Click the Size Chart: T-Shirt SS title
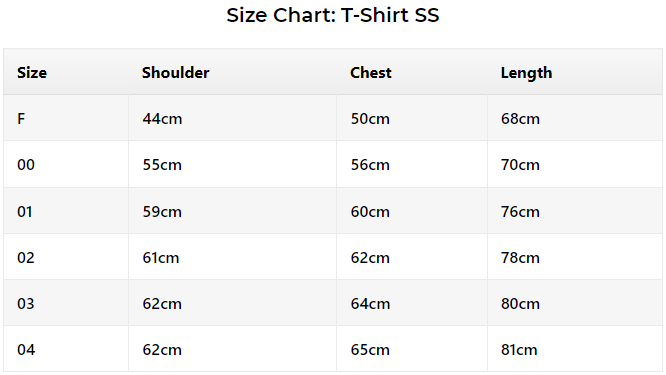The width and height of the screenshot is (666, 375). click(x=333, y=15)
